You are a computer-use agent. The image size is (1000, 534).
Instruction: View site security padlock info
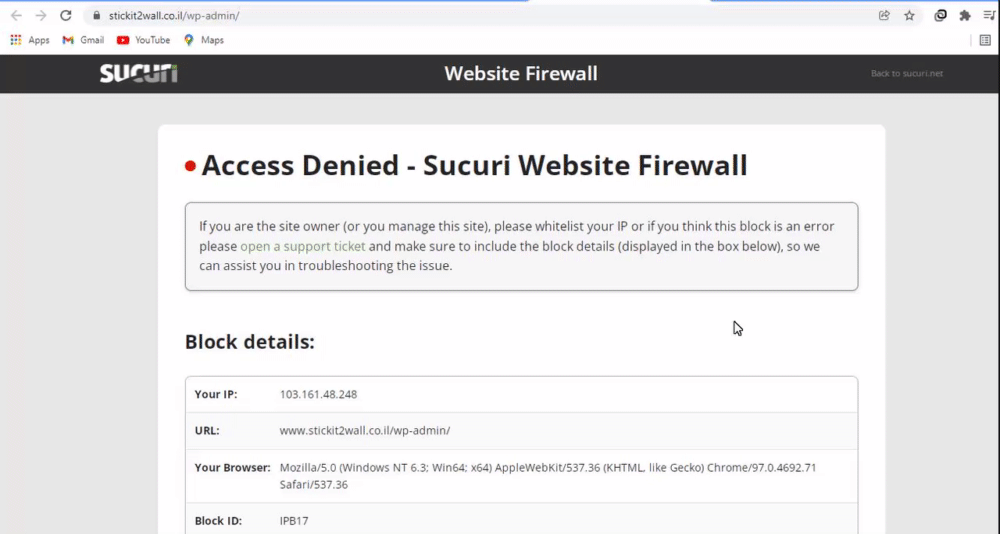click(x=96, y=16)
